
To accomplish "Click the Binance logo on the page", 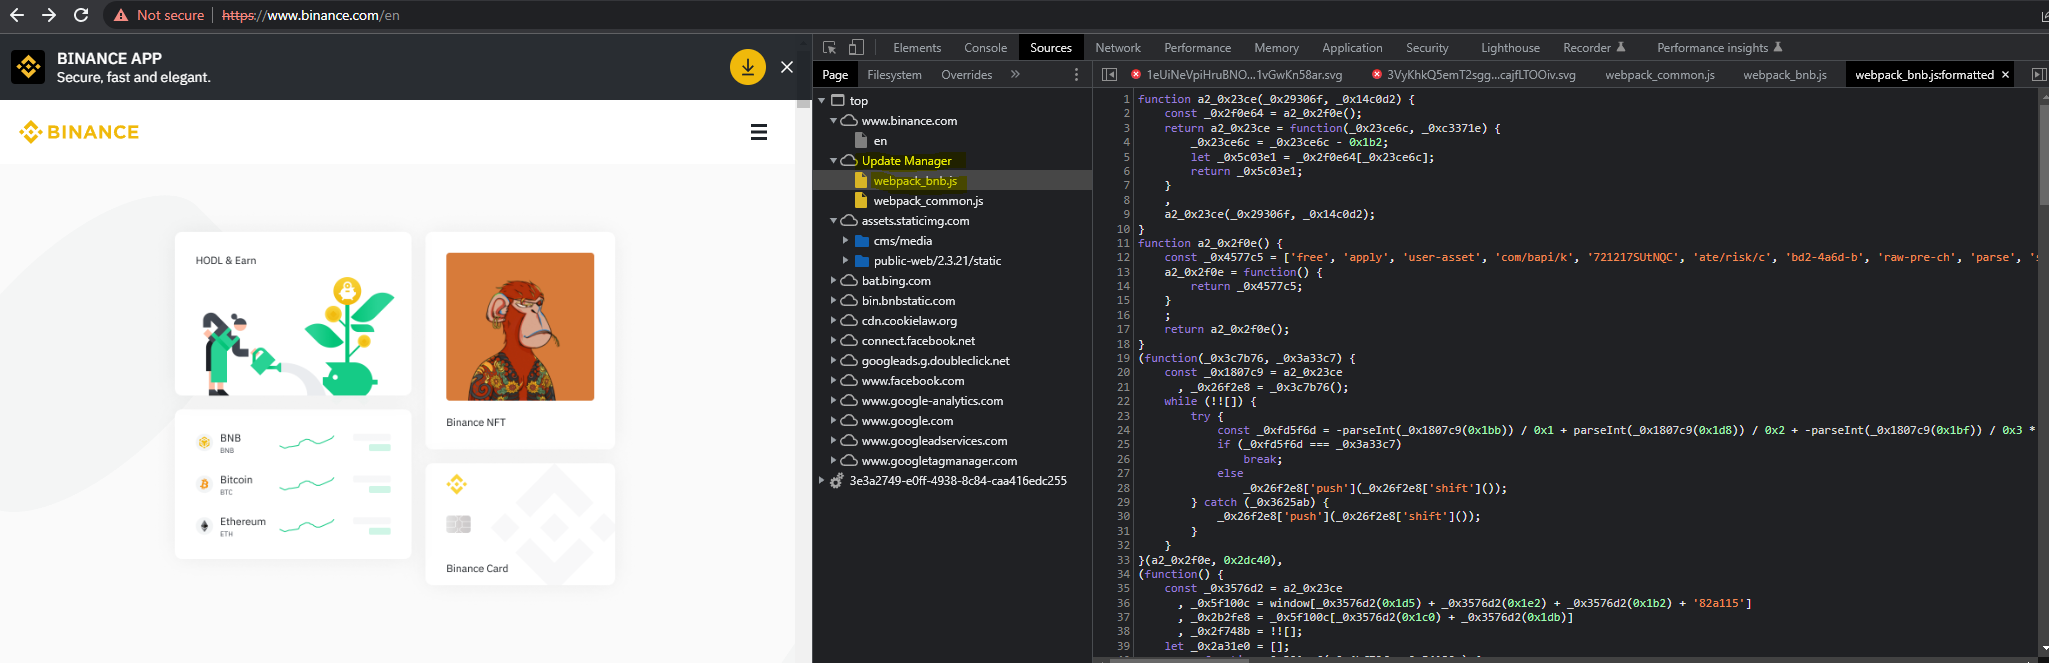I will [79, 132].
